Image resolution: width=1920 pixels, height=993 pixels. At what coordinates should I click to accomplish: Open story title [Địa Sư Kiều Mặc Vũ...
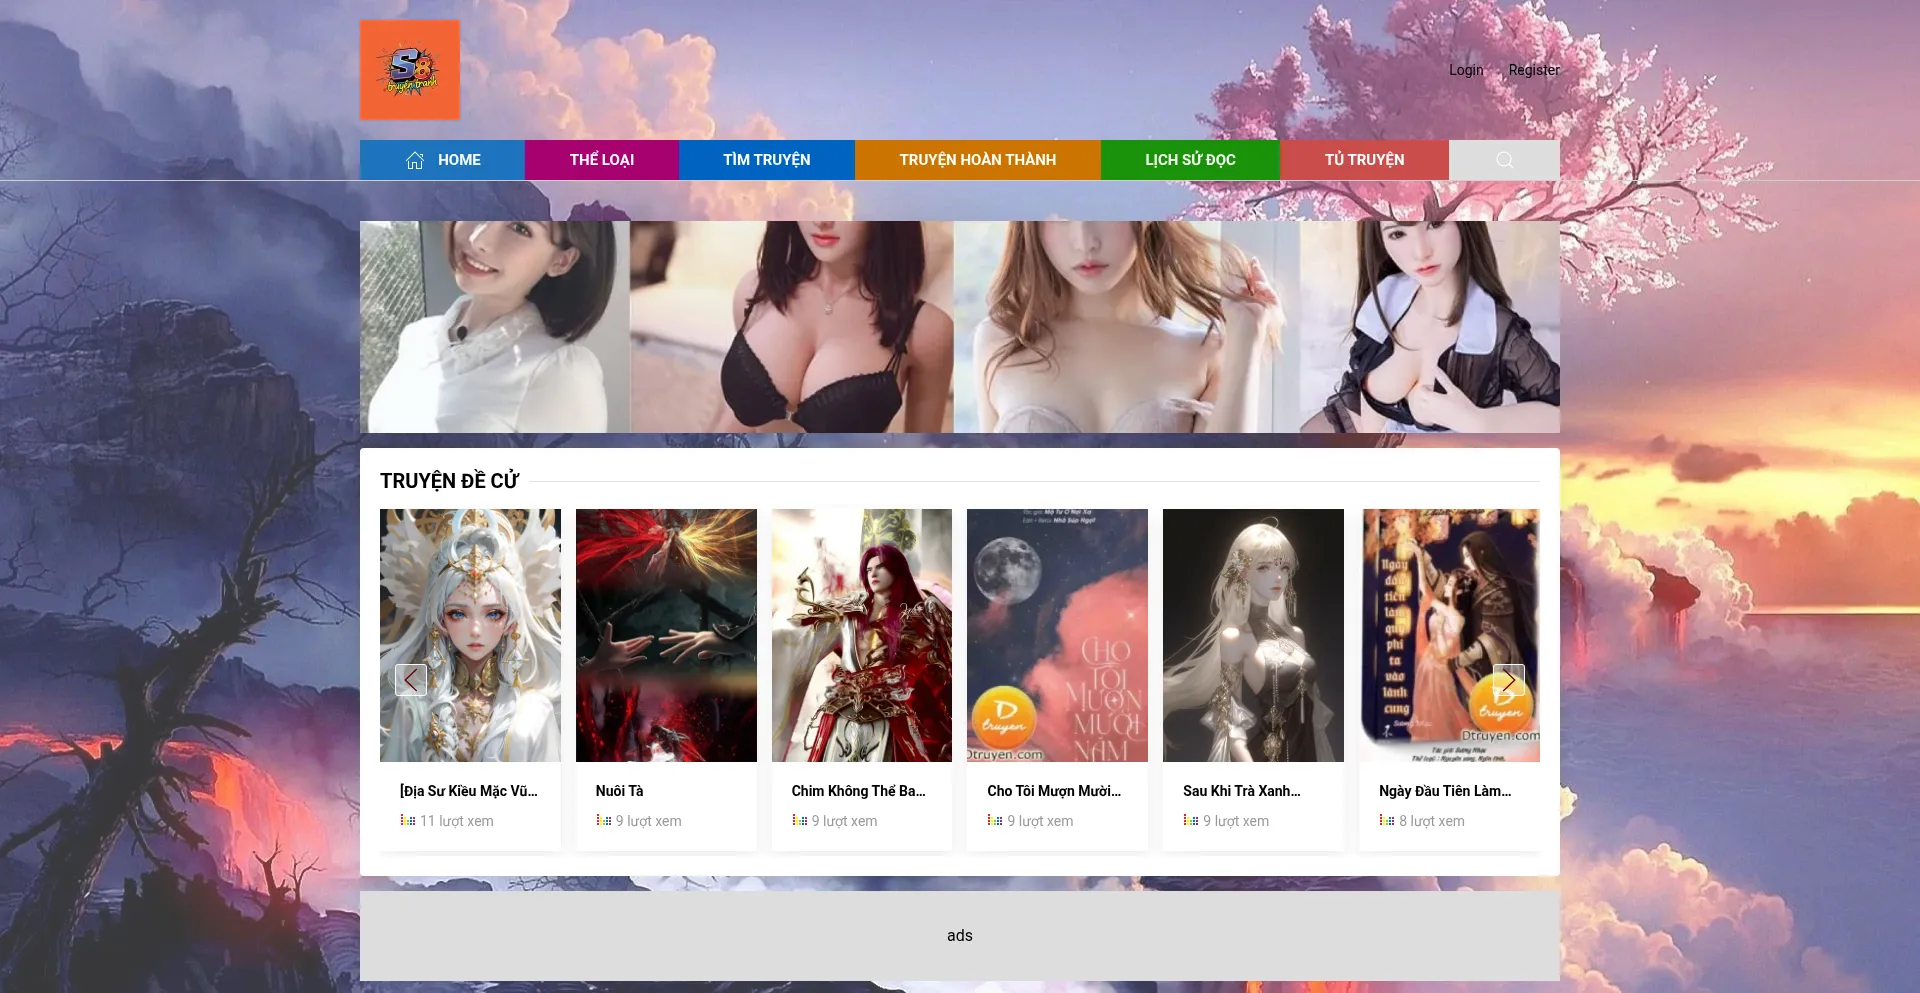(x=469, y=791)
